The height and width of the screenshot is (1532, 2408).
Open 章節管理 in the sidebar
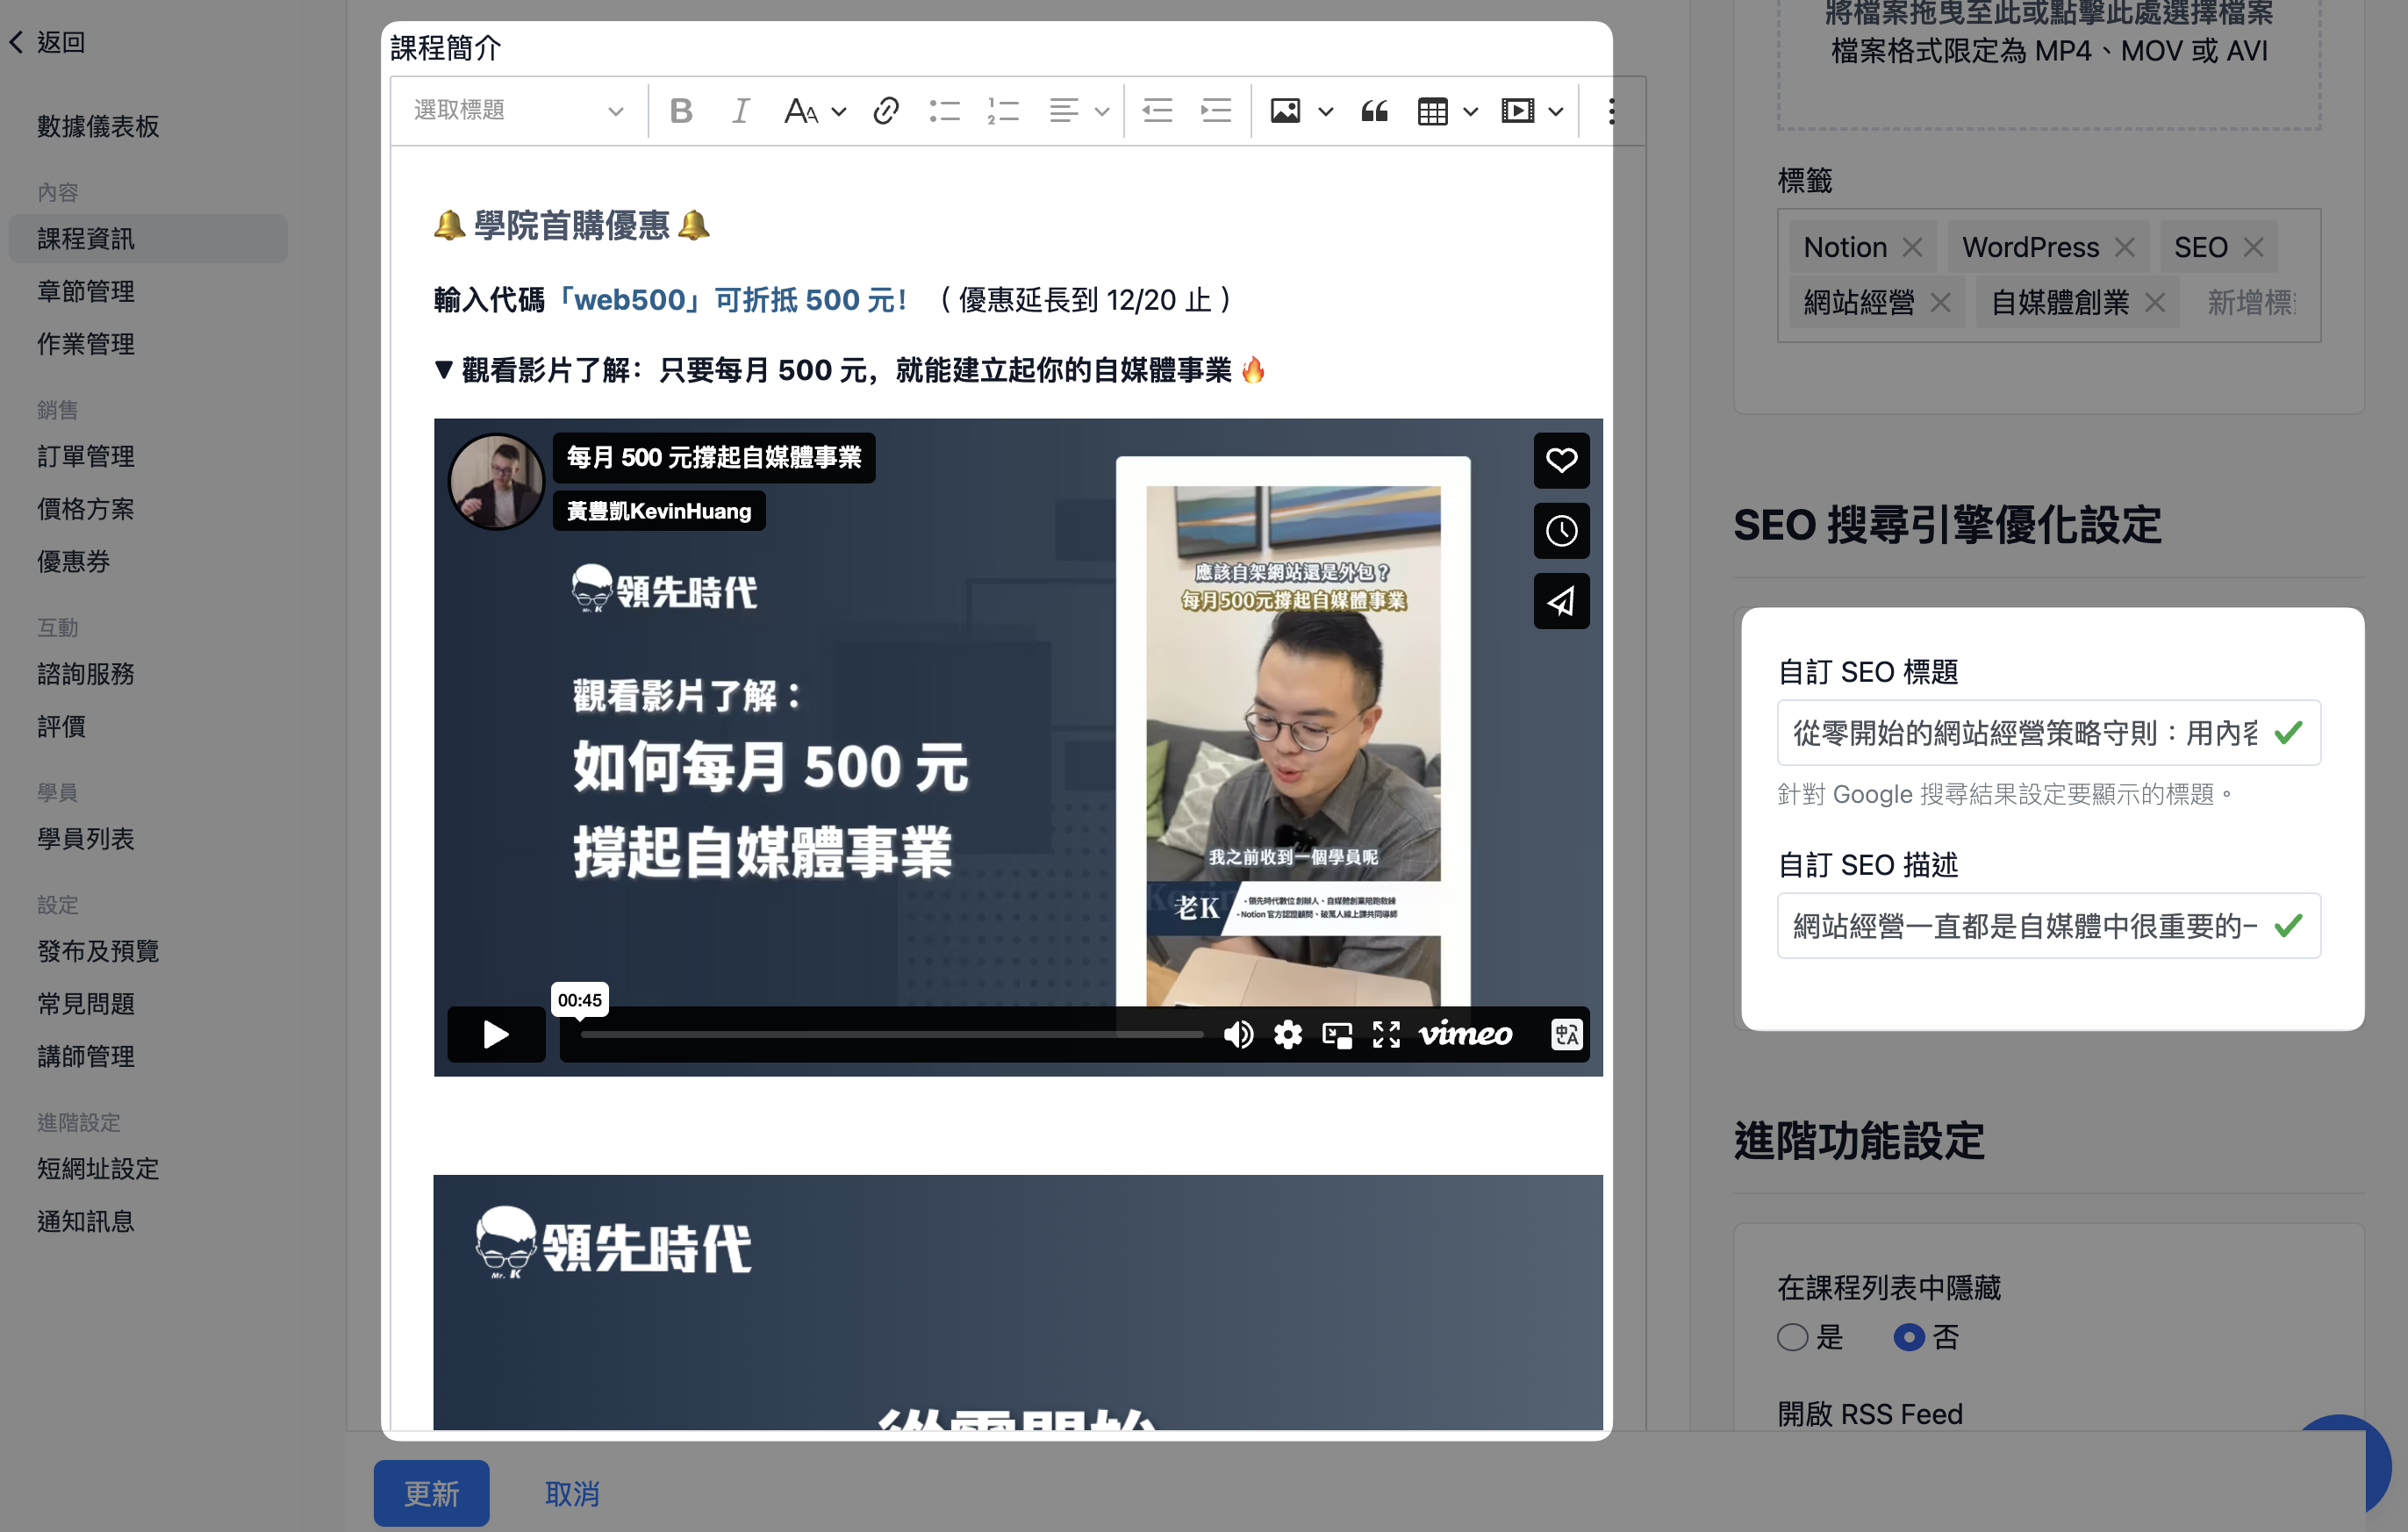pos(85,291)
